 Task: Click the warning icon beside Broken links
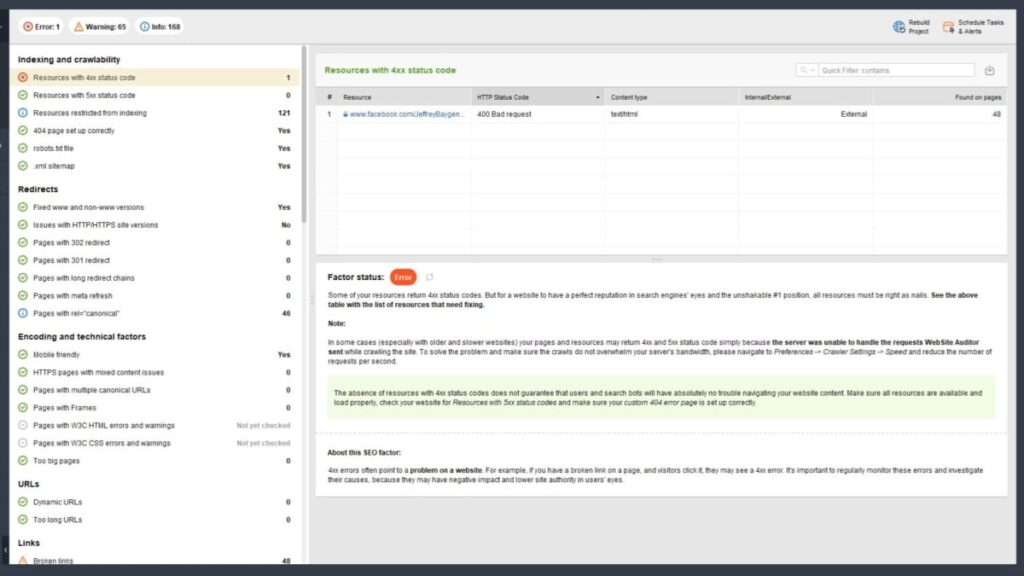pyautogui.click(x=23, y=560)
